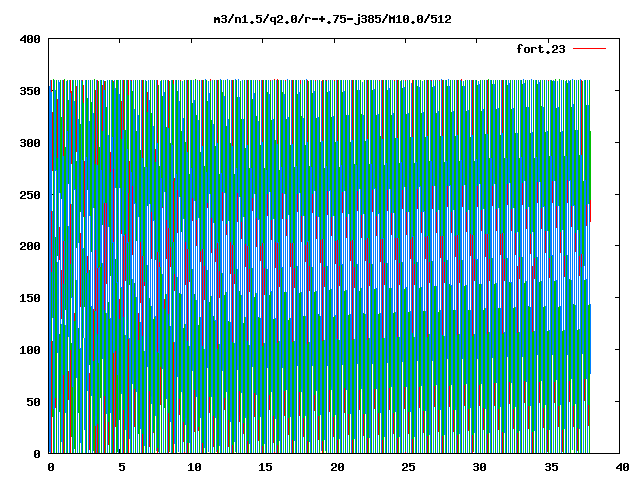The height and width of the screenshot is (480, 640).
Task: Click the x-axis label 25
Action: 409,467
